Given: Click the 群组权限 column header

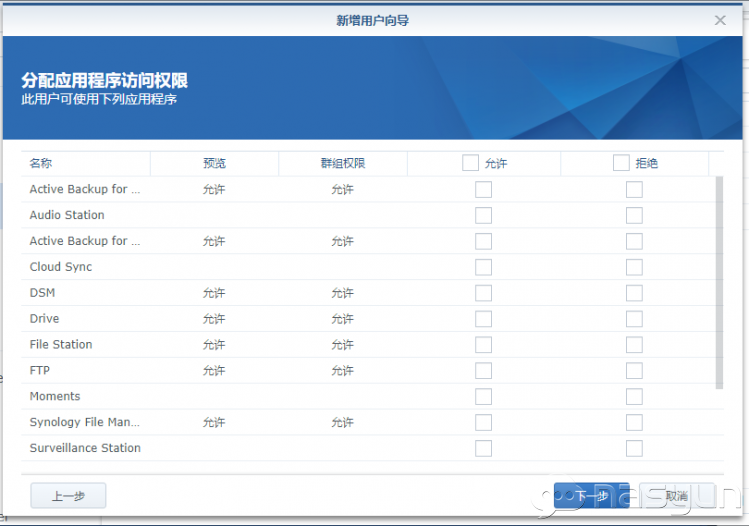Looking at the screenshot, I should pos(343,163).
